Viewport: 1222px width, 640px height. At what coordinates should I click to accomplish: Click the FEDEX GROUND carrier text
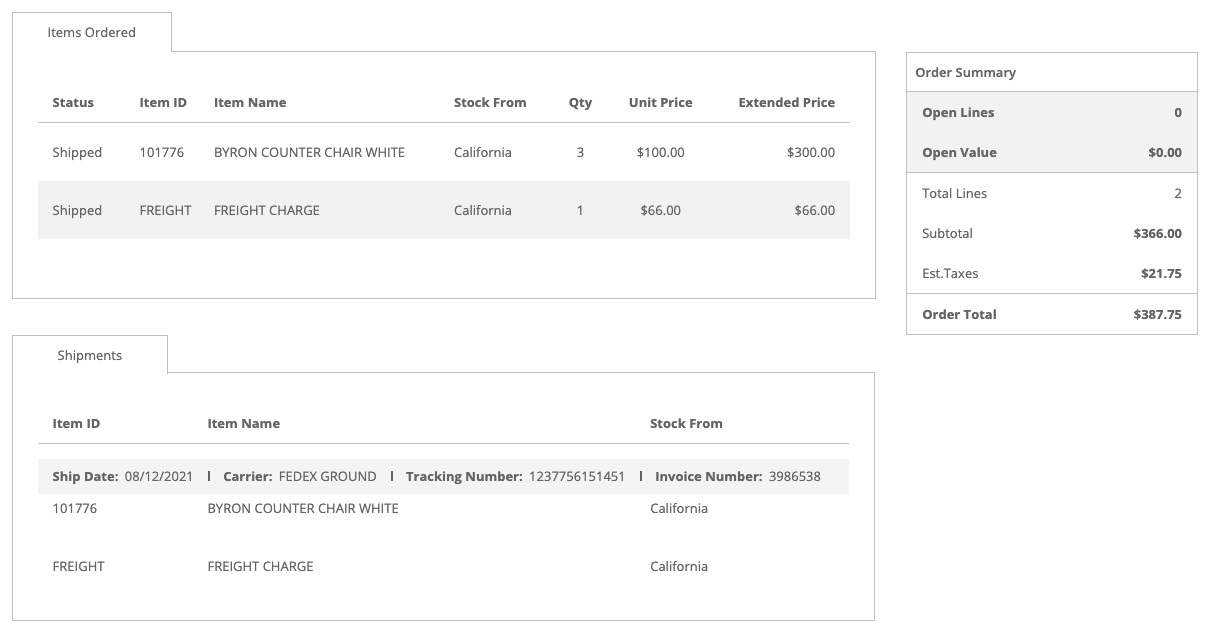327,477
